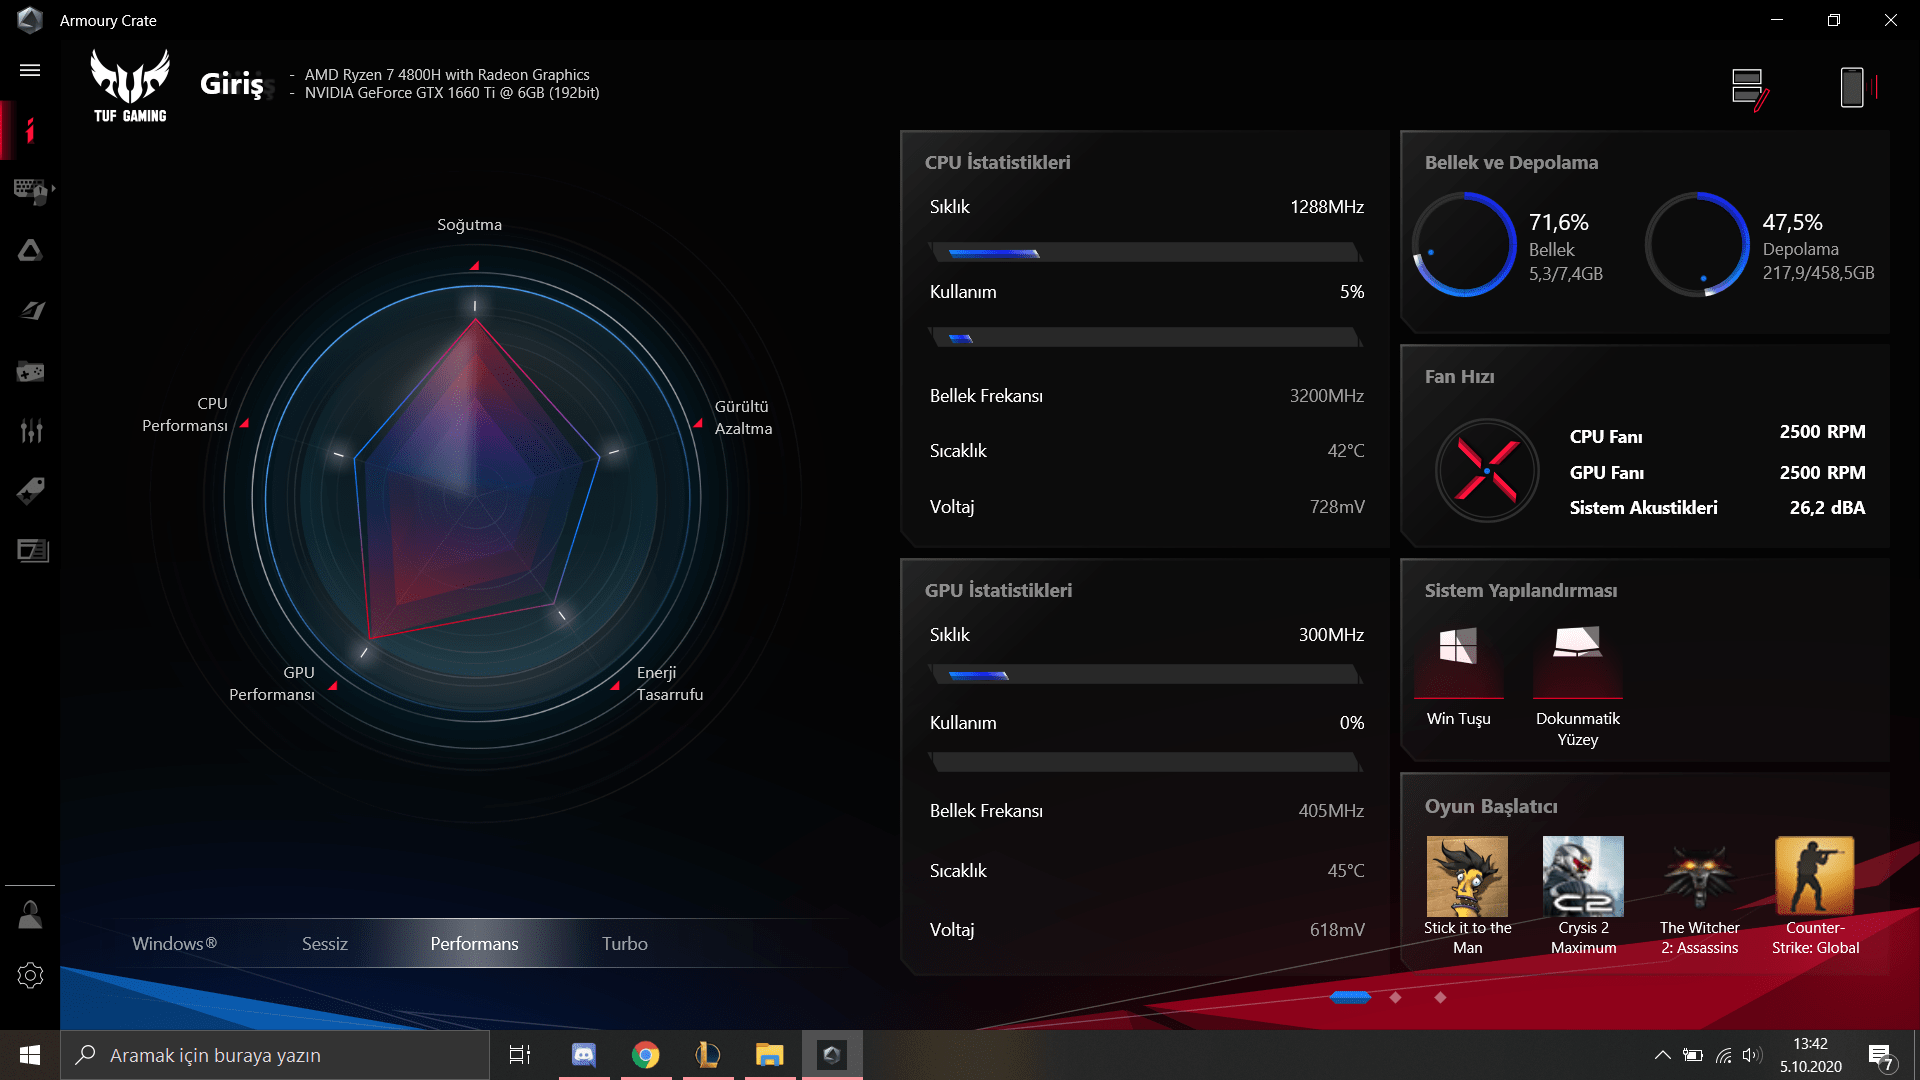
Task: Select the Sessiz mode tab
Action: click(x=324, y=943)
